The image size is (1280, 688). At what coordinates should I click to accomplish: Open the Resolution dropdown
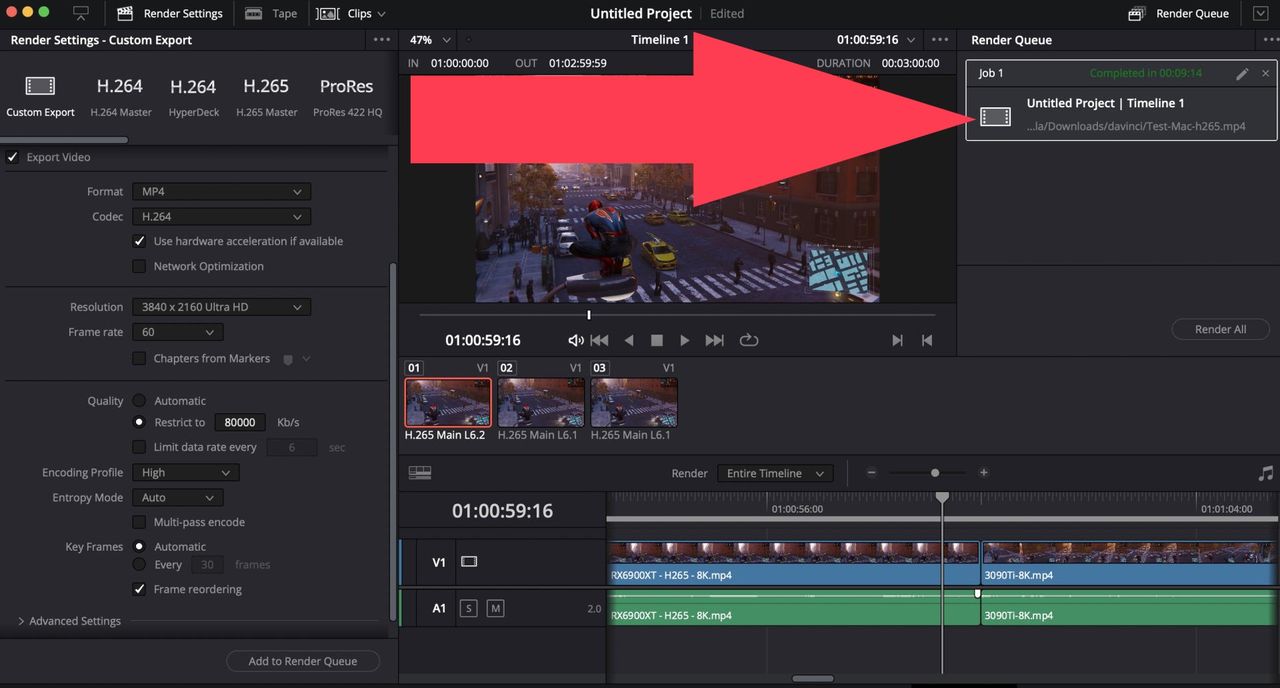[222, 307]
